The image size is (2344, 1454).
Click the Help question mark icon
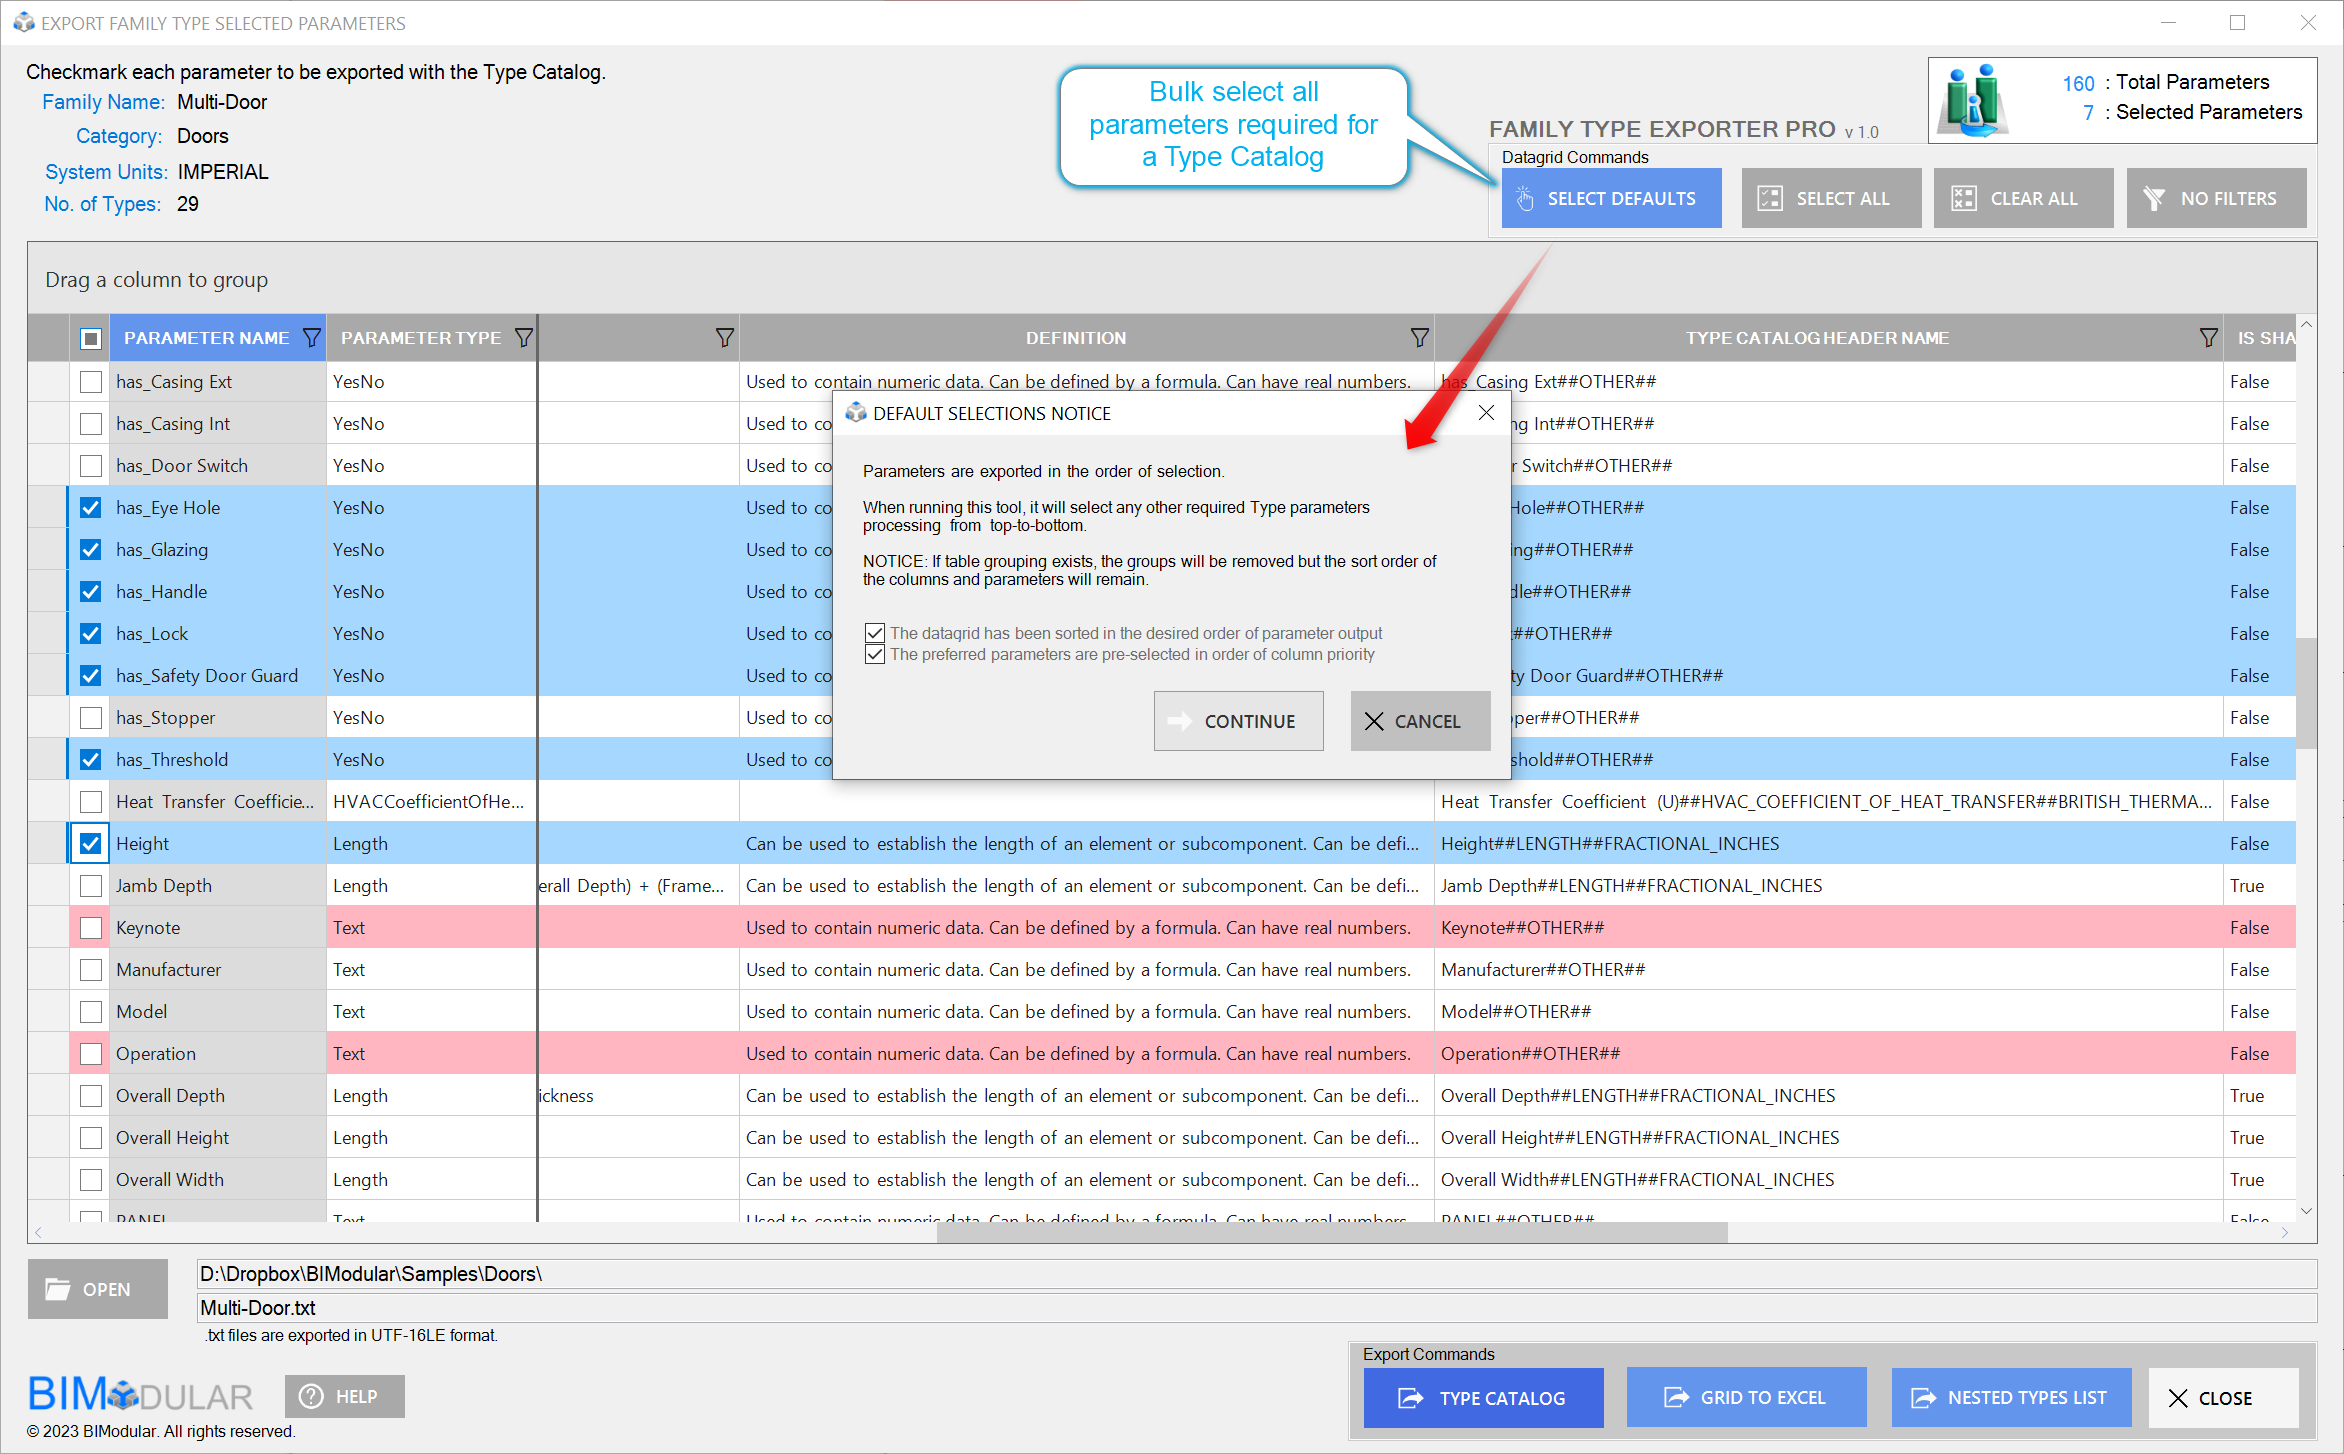(312, 1397)
